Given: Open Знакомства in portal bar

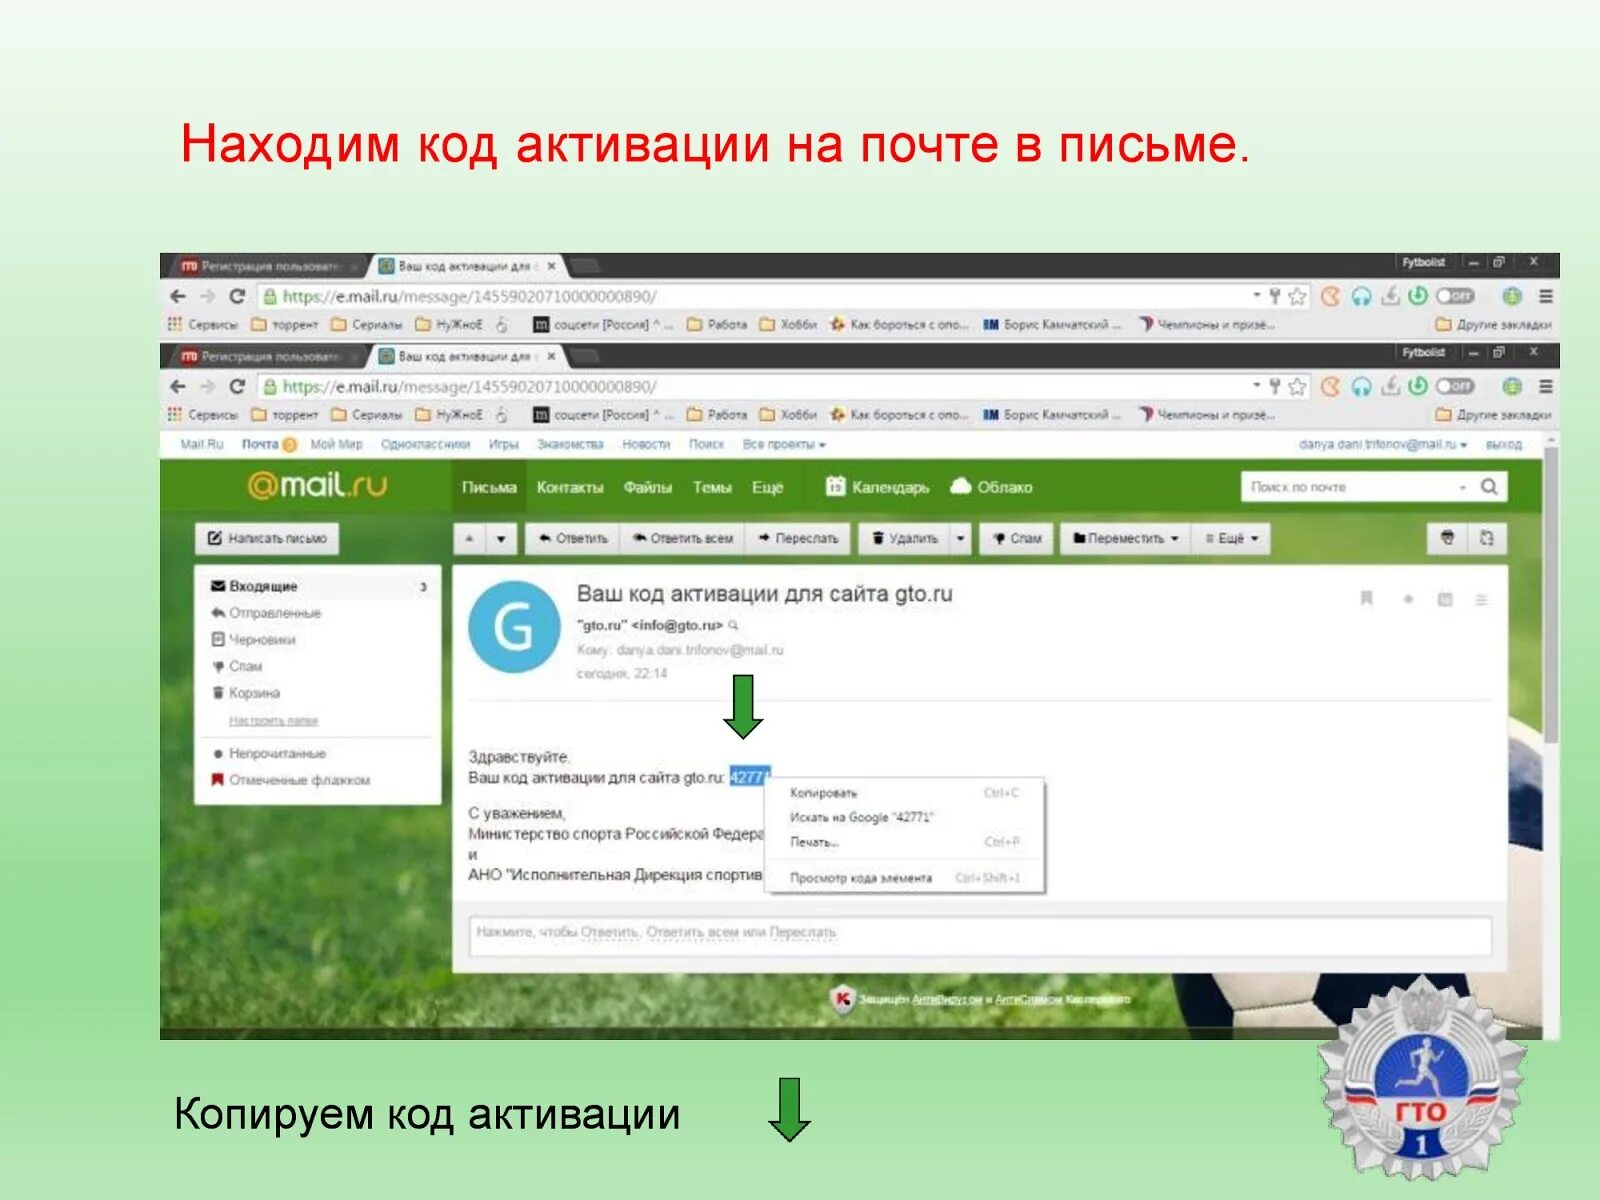Looking at the screenshot, I should pyautogui.click(x=570, y=444).
